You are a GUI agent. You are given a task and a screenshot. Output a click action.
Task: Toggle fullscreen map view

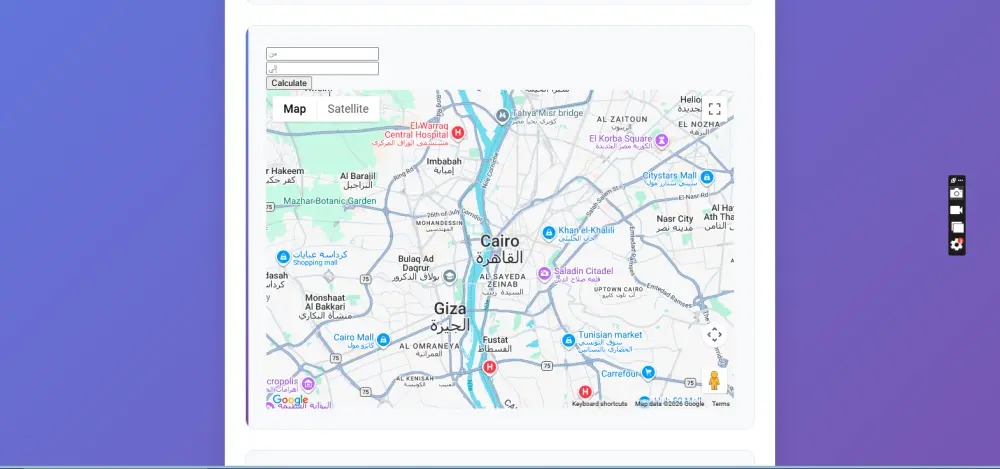(714, 109)
